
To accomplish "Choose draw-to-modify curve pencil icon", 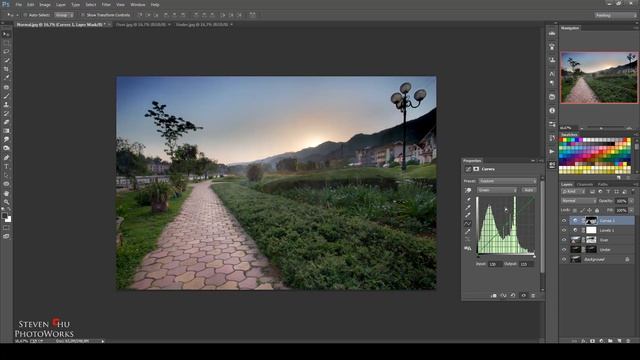I will pyautogui.click(x=468, y=232).
